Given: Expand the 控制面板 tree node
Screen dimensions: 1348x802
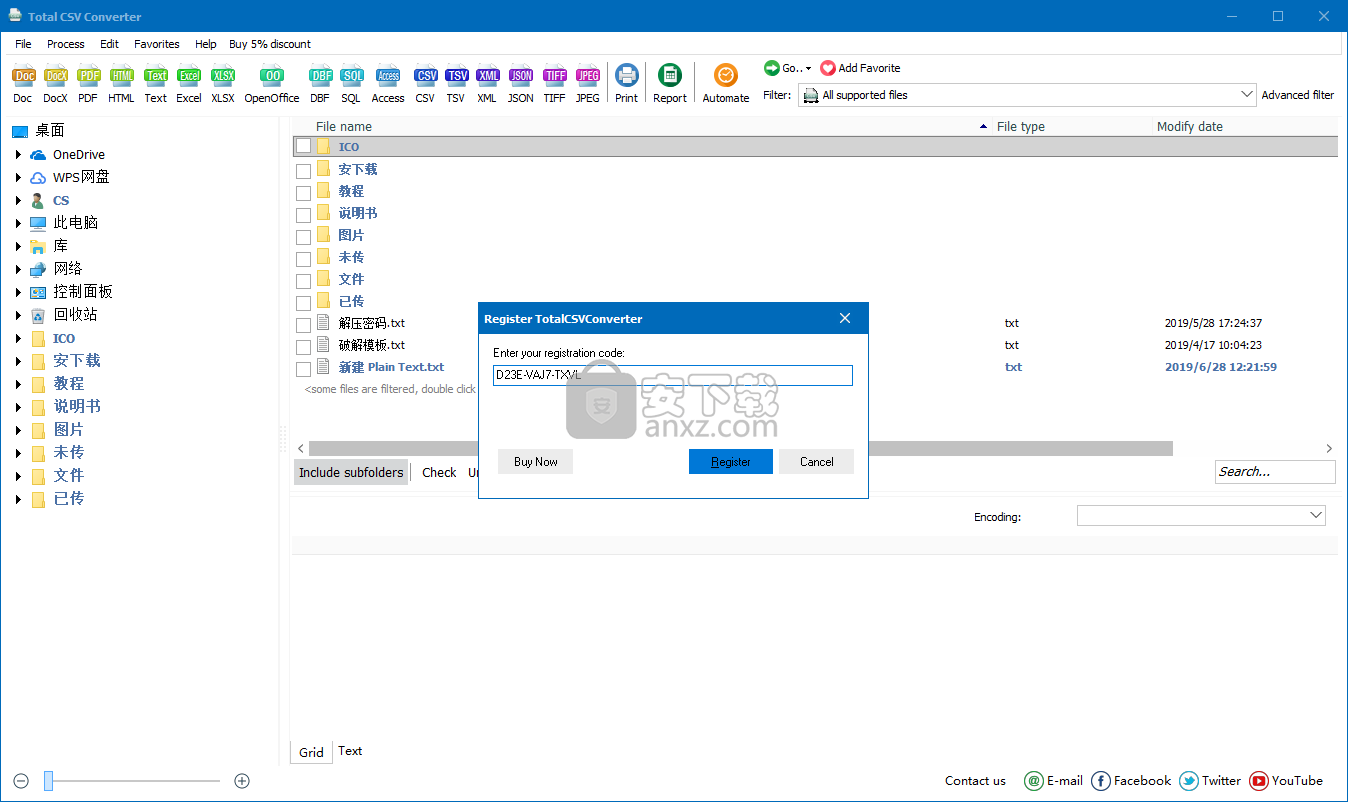Looking at the screenshot, I should (18, 293).
